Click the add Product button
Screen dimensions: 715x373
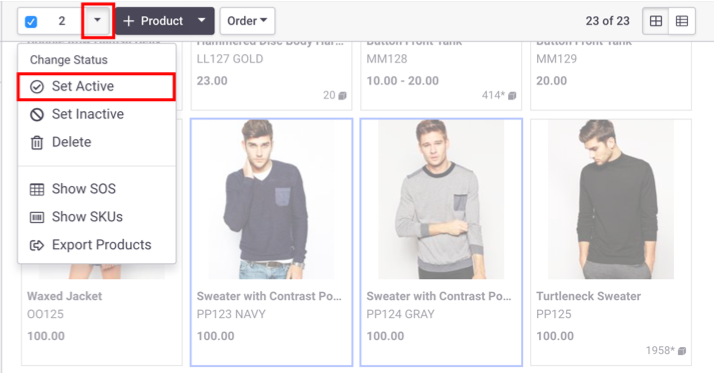153,21
